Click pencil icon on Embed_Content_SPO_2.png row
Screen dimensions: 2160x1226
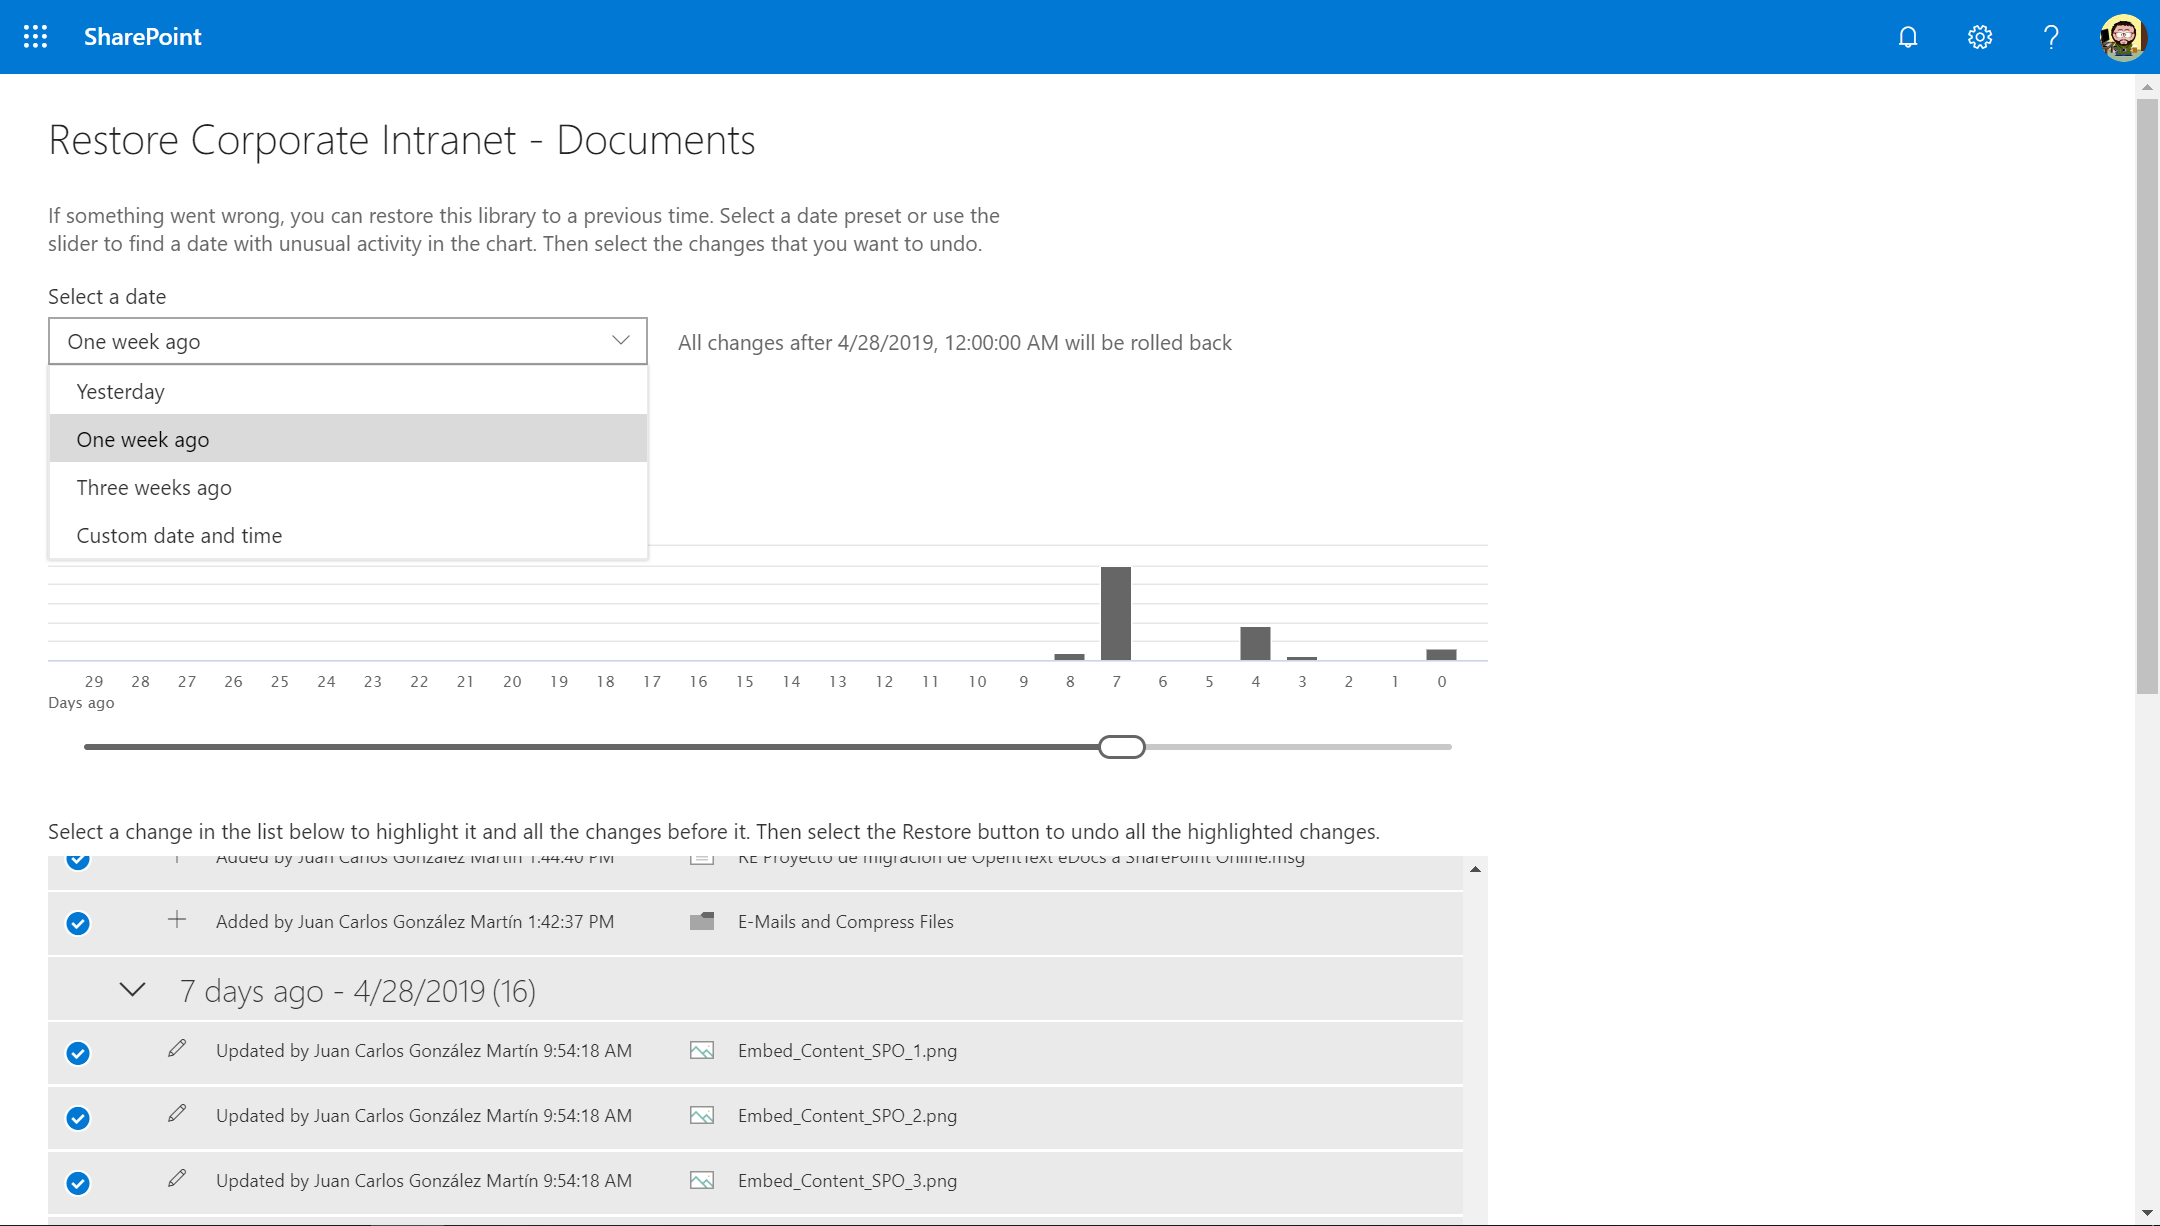[177, 1113]
